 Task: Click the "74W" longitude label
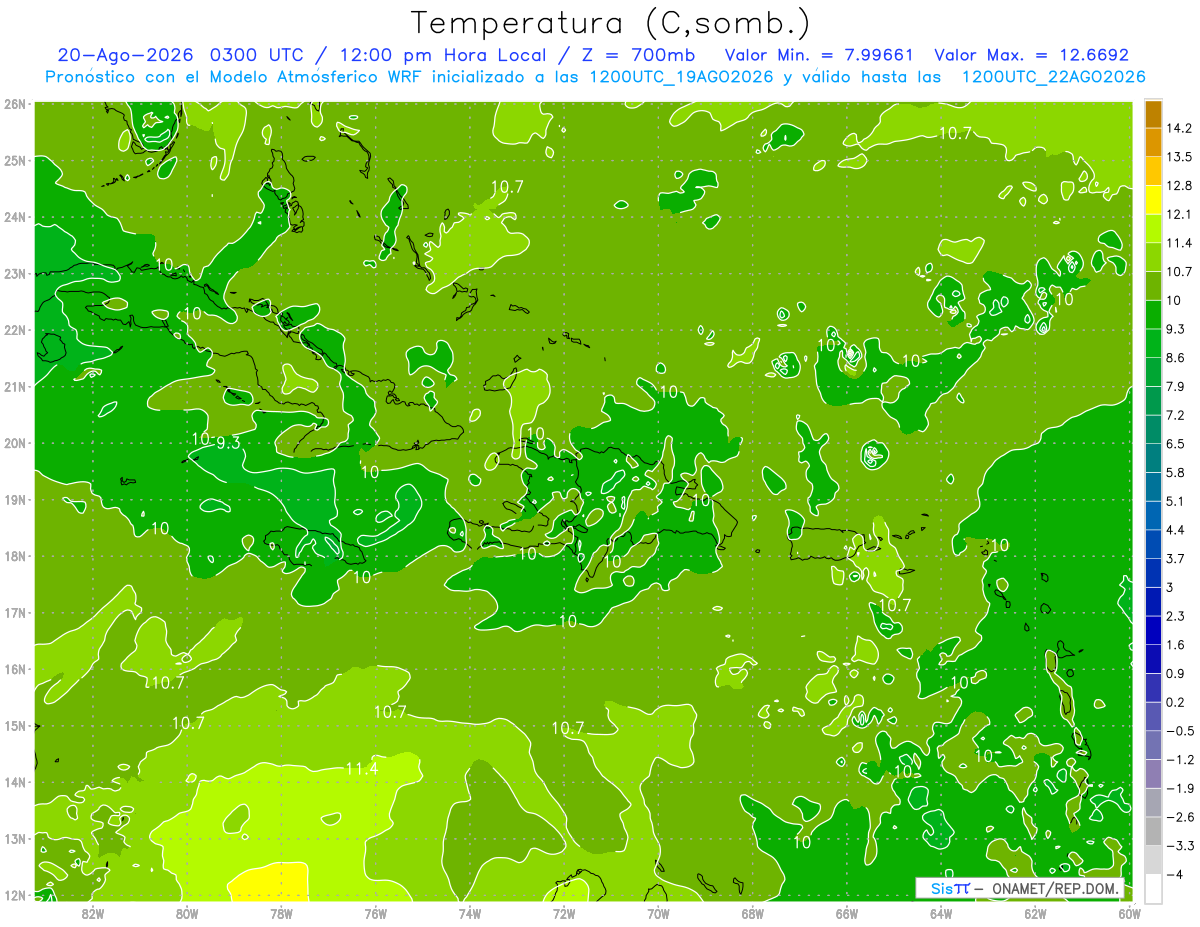[470, 912]
